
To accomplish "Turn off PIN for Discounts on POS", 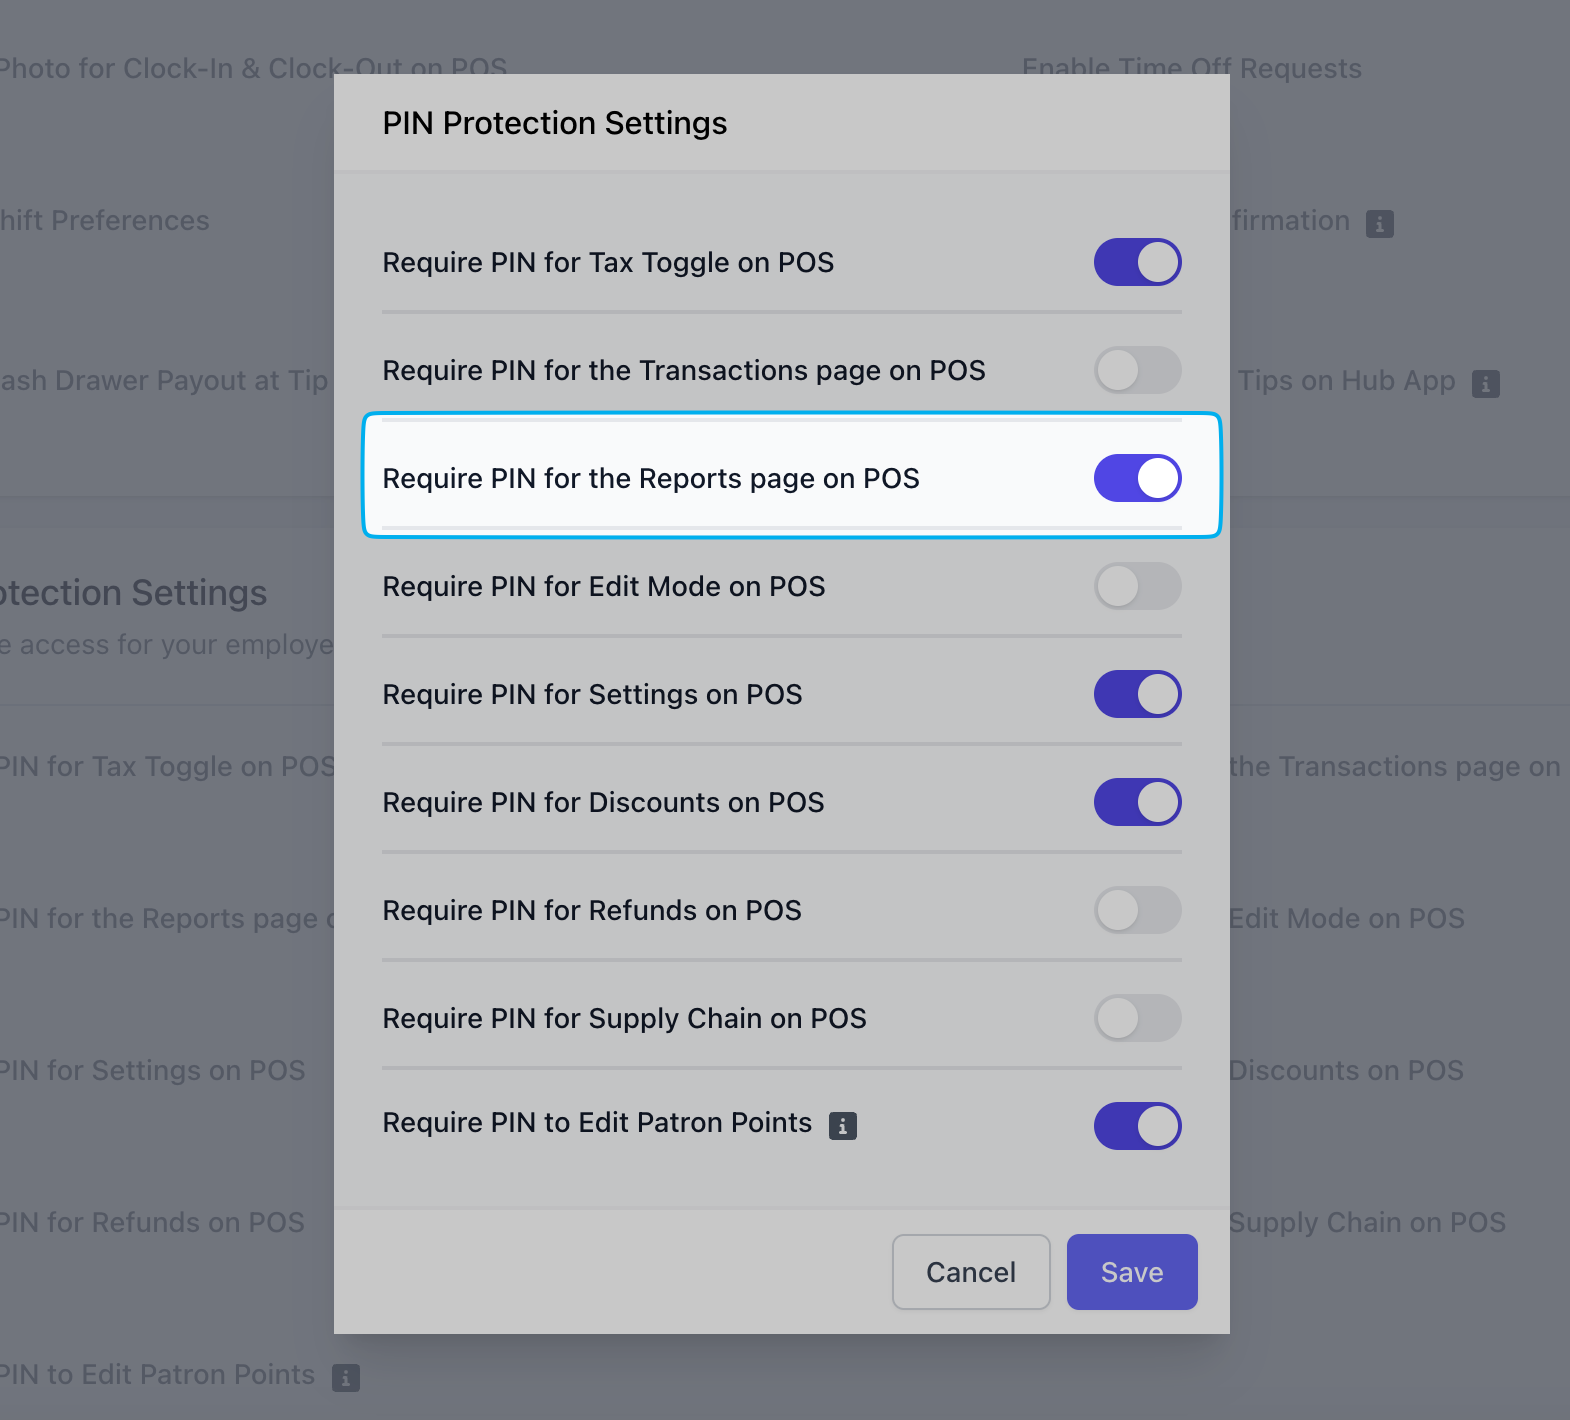I will click(1137, 802).
